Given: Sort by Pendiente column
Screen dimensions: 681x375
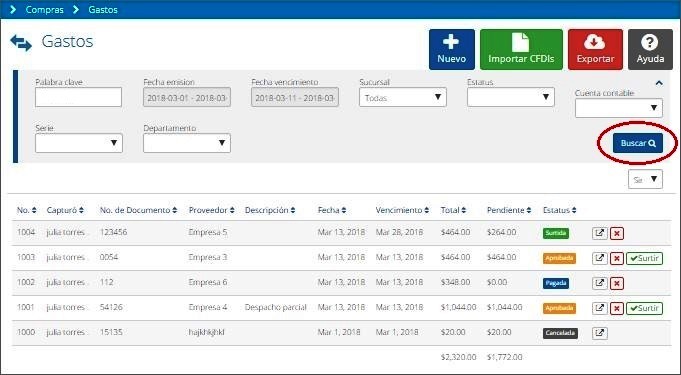Looking at the screenshot, I should (x=509, y=210).
